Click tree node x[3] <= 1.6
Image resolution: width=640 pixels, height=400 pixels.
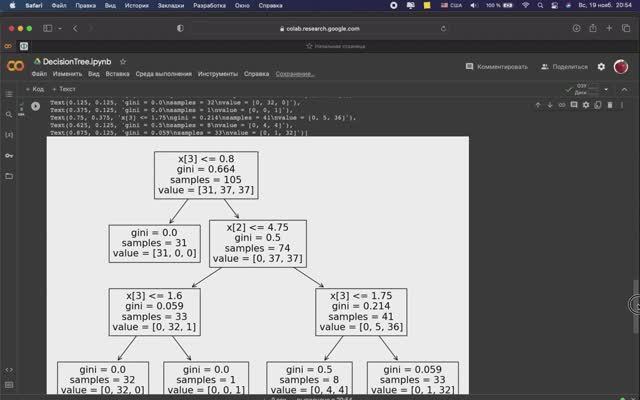coord(155,312)
